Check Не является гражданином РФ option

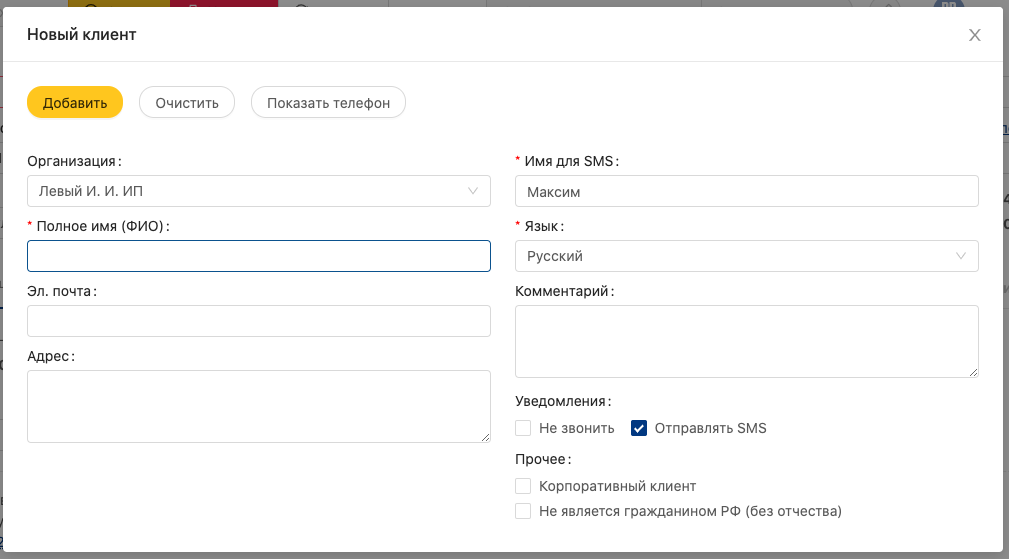pyautogui.click(x=523, y=511)
